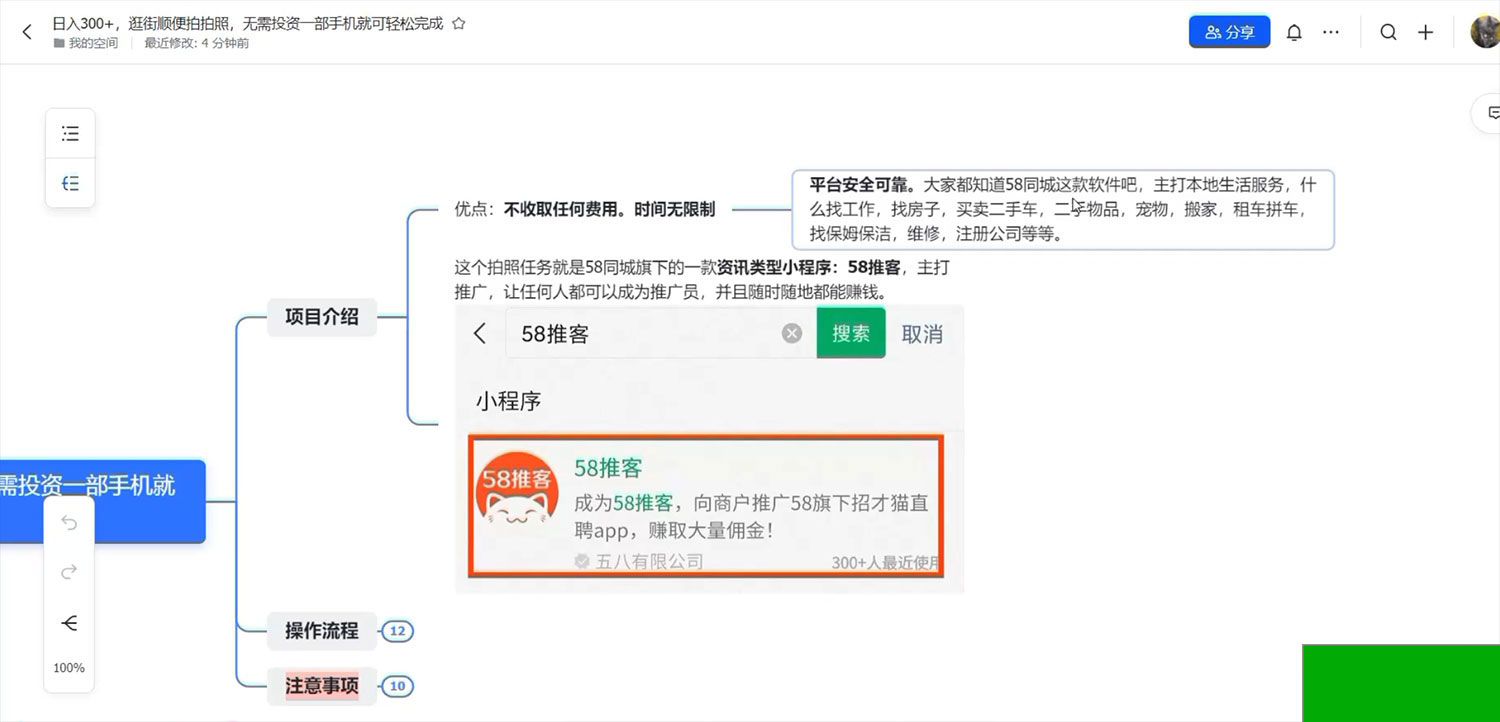Open the three-dot more options menu
This screenshot has width=1500, height=722.
pyautogui.click(x=1331, y=32)
